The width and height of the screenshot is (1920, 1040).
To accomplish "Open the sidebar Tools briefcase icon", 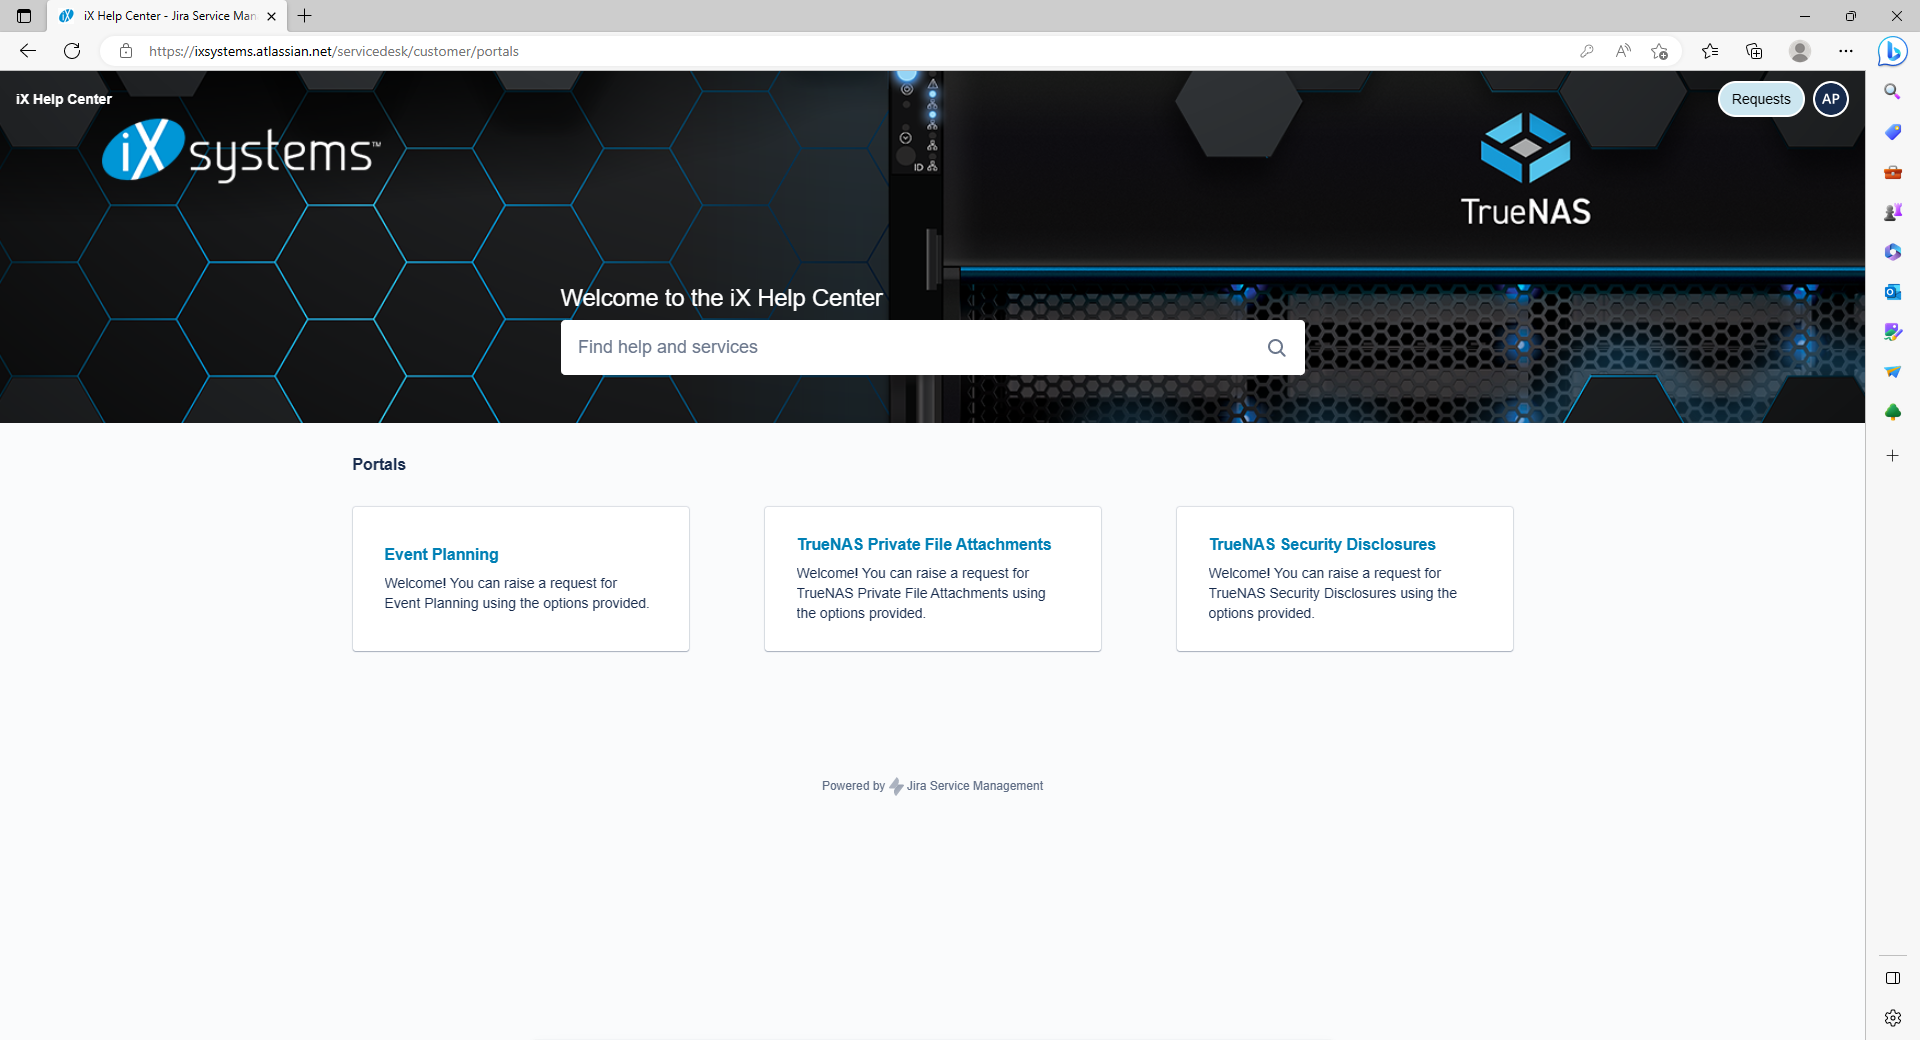I will (1892, 172).
